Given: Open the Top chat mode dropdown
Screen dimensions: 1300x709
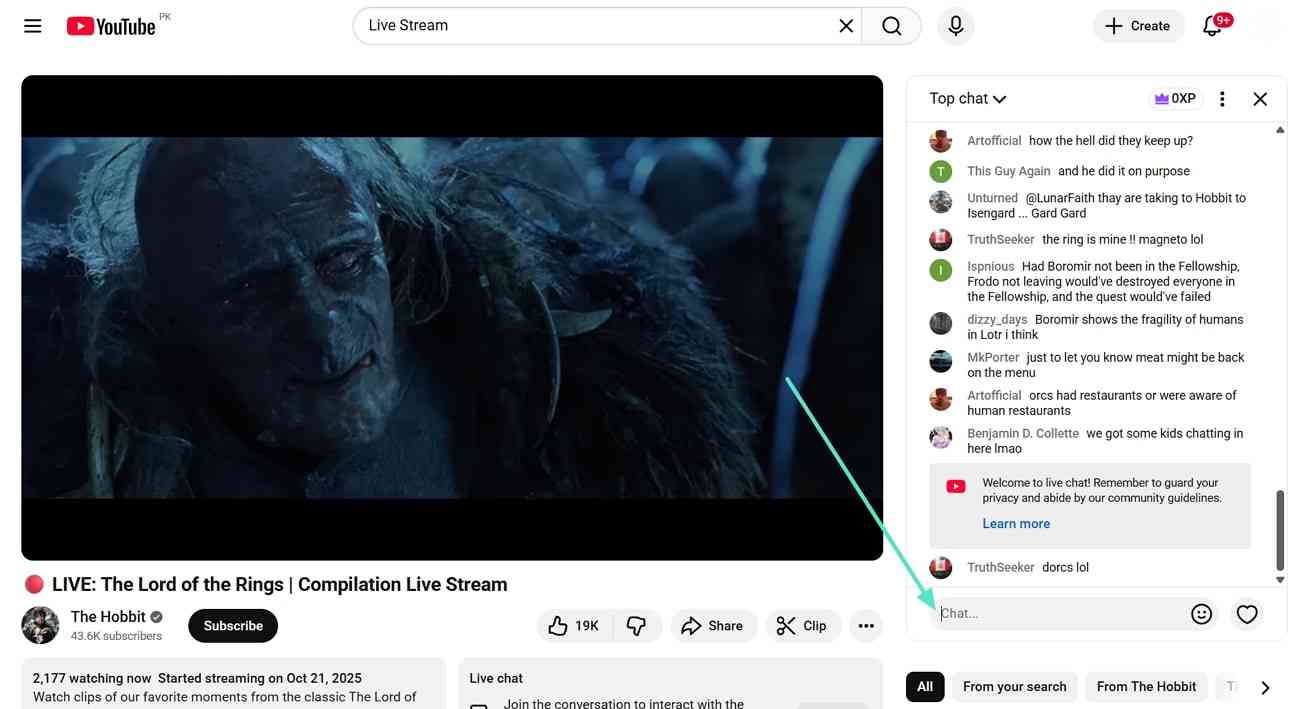Looking at the screenshot, I should click(x=966, y=98).
